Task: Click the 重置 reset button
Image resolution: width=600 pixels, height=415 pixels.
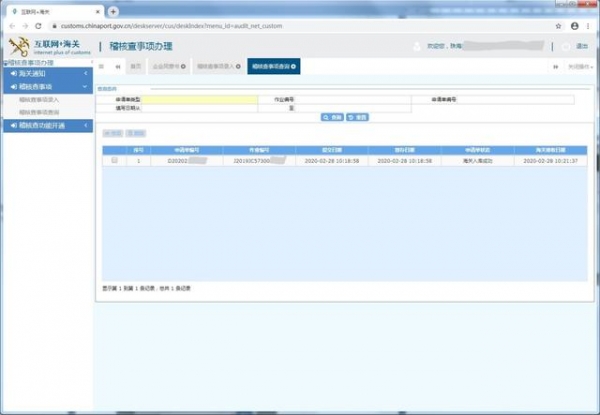Action: [357, 117]
